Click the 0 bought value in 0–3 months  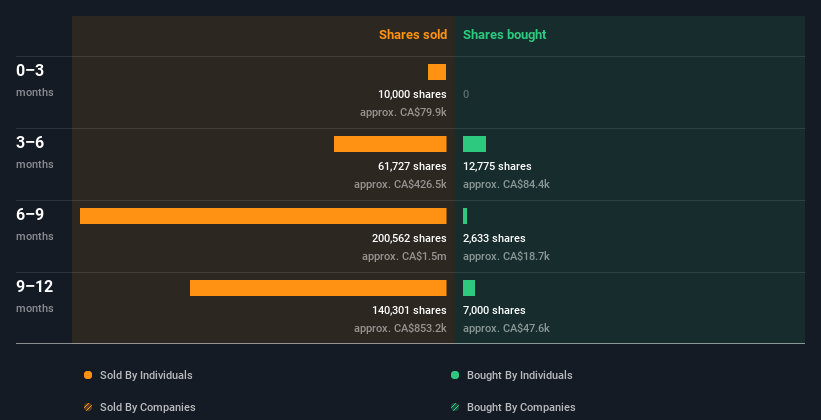(x=466, y=94)
